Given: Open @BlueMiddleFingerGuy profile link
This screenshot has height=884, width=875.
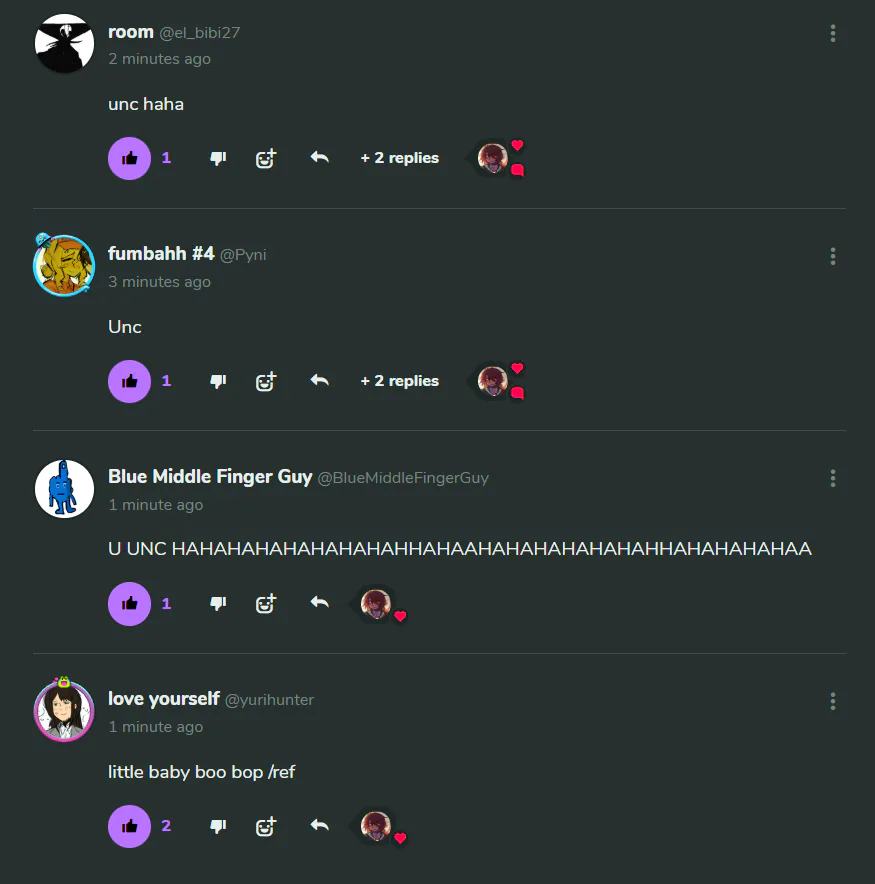Looking at the screenshot, I should click(403, 478).
